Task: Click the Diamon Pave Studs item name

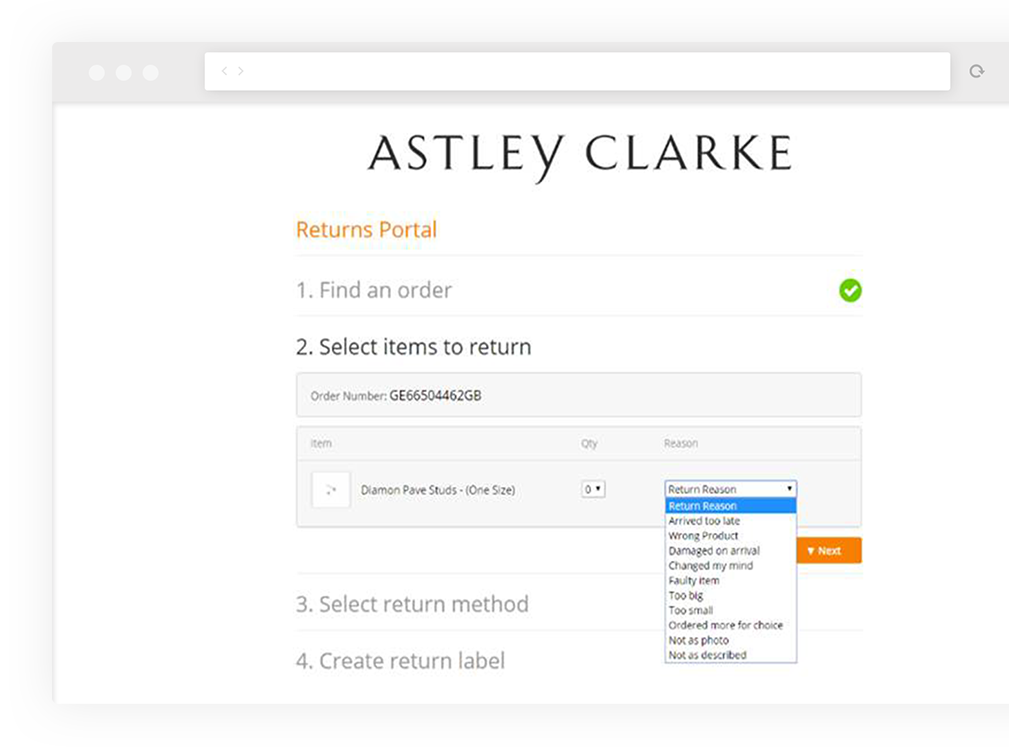Action: 438,490
